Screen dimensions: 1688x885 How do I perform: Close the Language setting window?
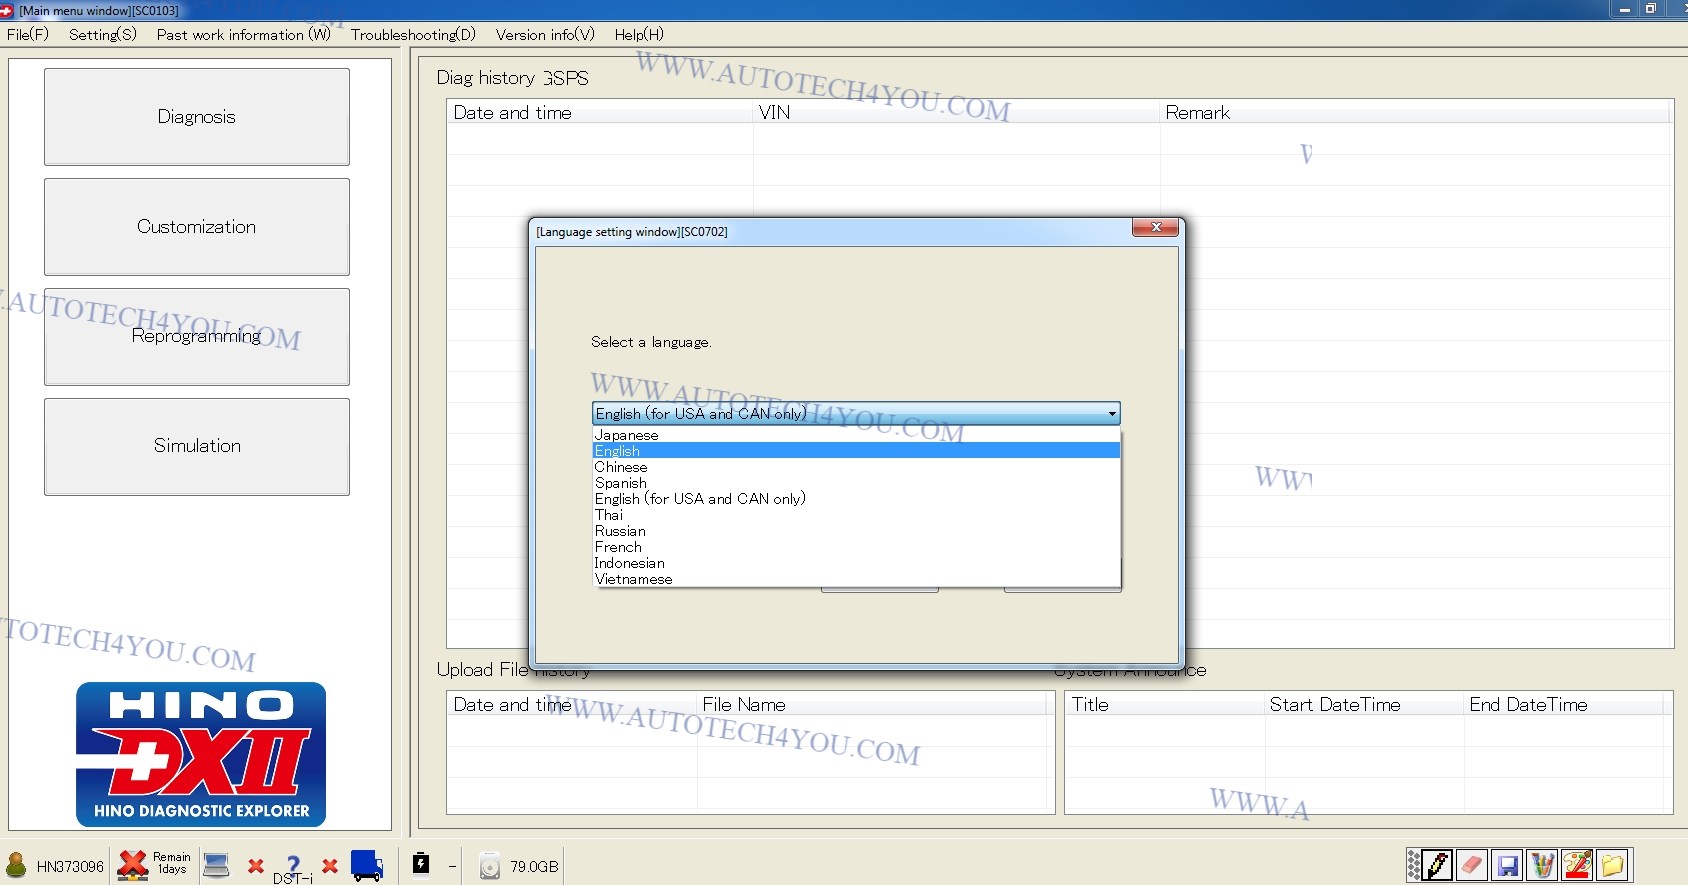click(x=1155, y=228)
